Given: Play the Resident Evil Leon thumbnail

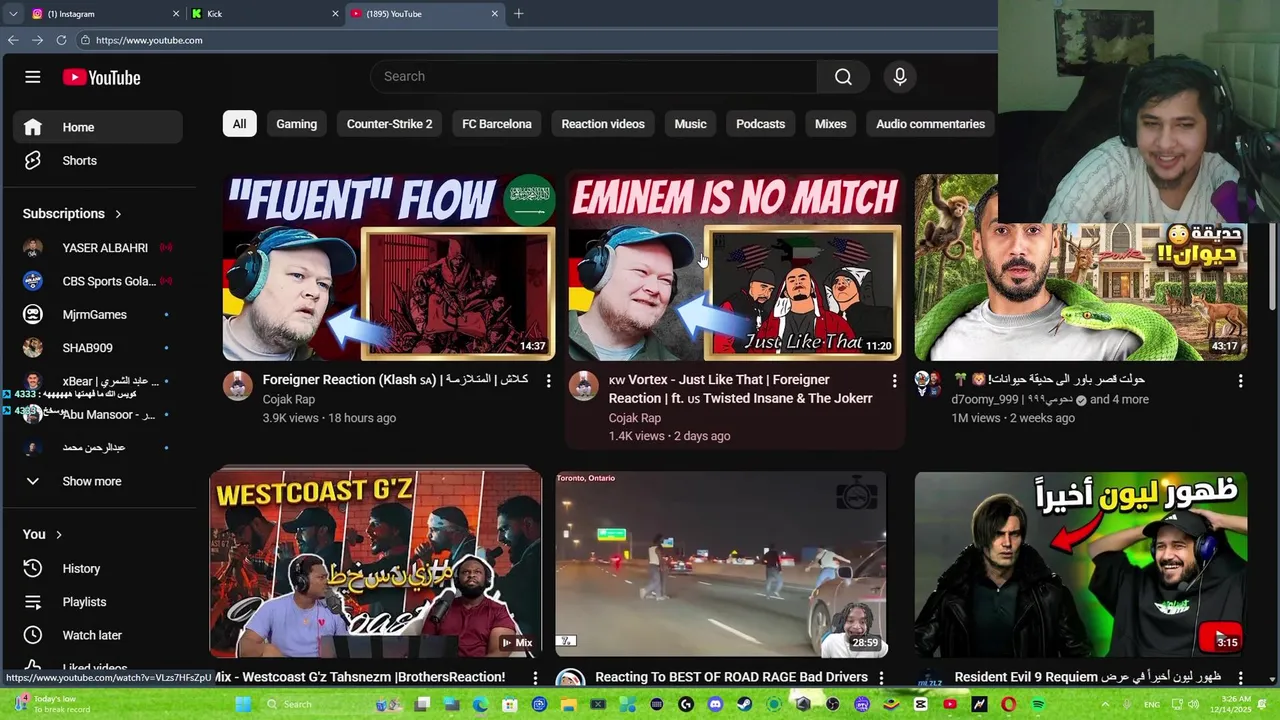Looking at the screenshot, I should (x=1081, y=565).
